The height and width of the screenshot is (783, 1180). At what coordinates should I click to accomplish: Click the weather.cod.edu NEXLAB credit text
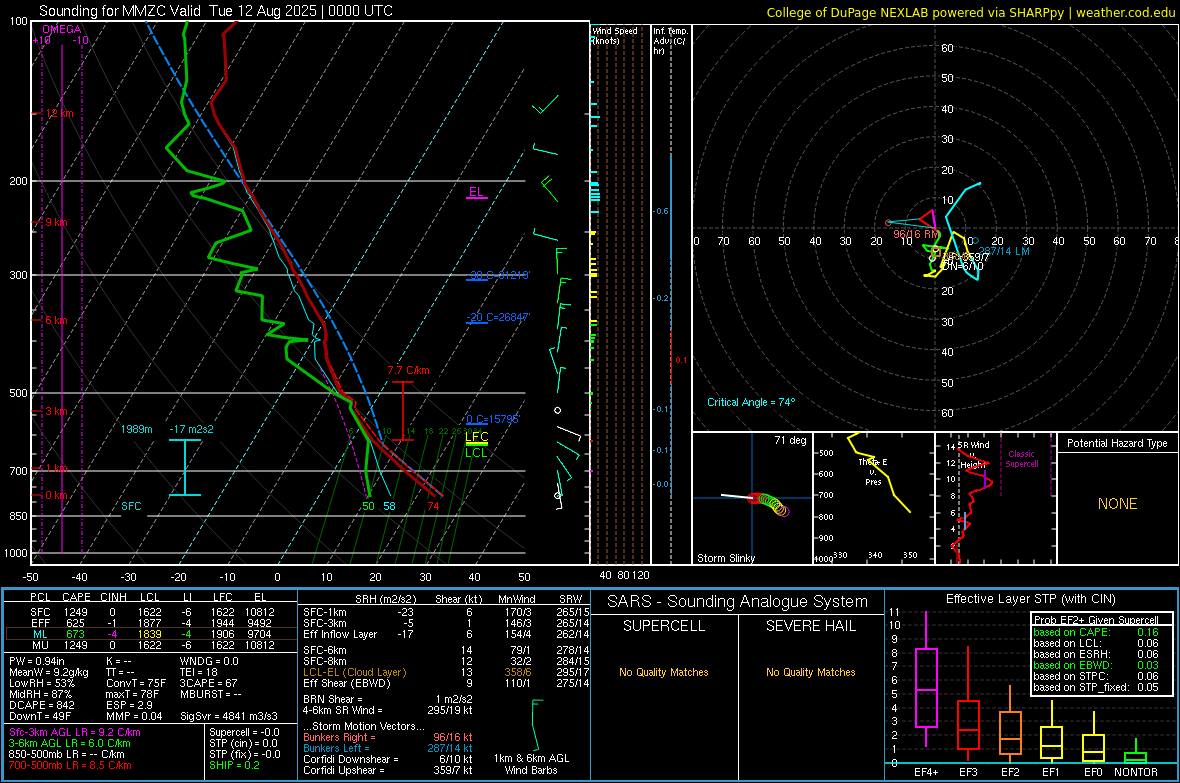click(971, 12)
